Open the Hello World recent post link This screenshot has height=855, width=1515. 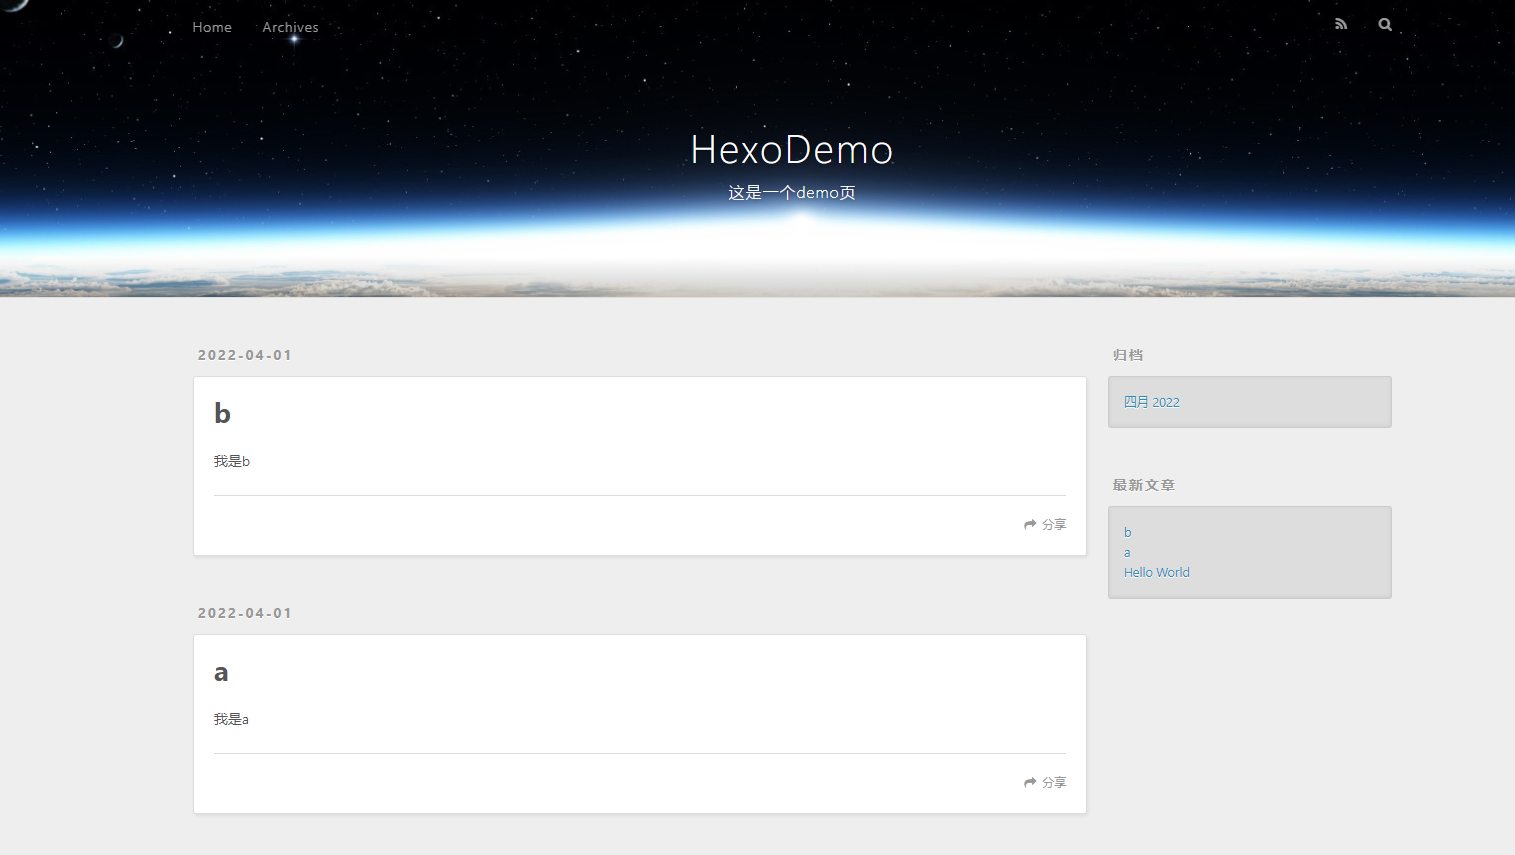pos(1156,571)
